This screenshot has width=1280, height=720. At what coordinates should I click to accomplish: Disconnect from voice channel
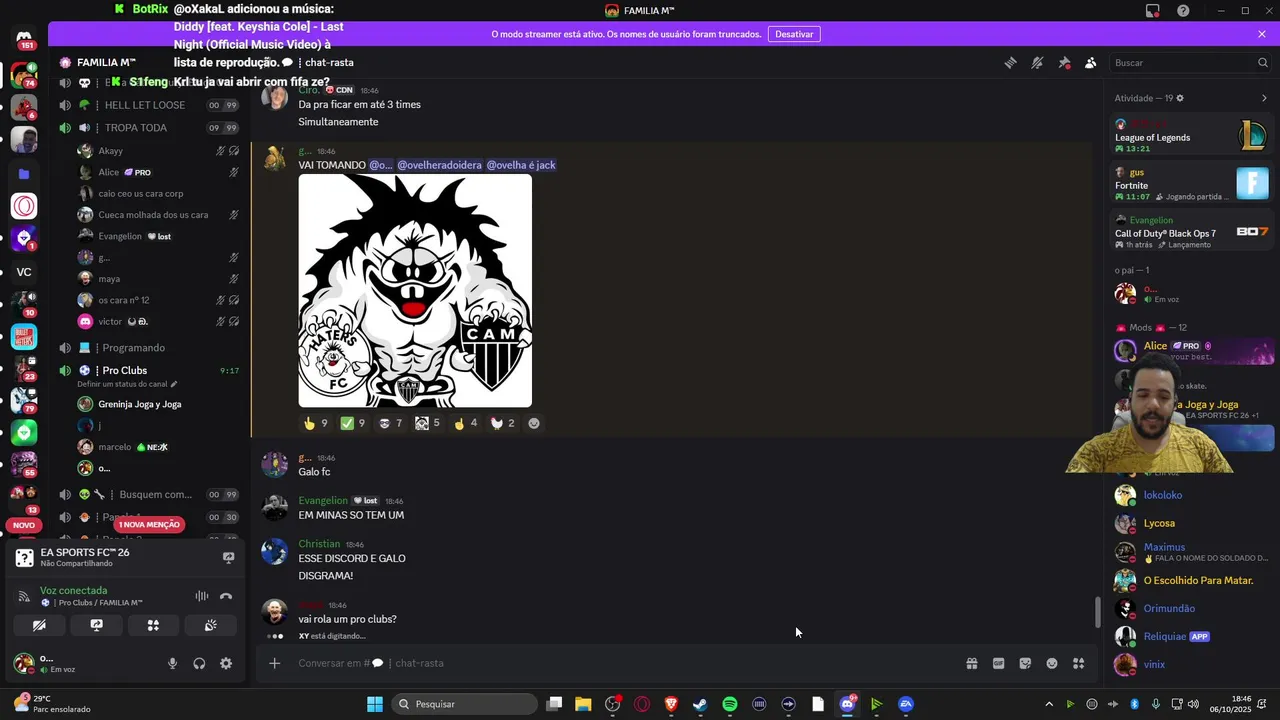tap(226, 596)
